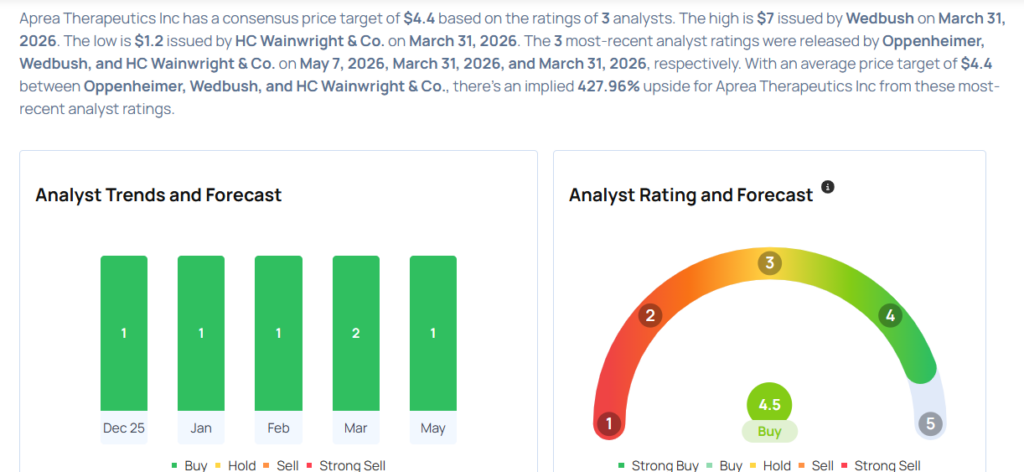Click the Analyst Trends and Forecast heading
Viewport: 1024px width, 472px height.
click(x=159, y=195)
